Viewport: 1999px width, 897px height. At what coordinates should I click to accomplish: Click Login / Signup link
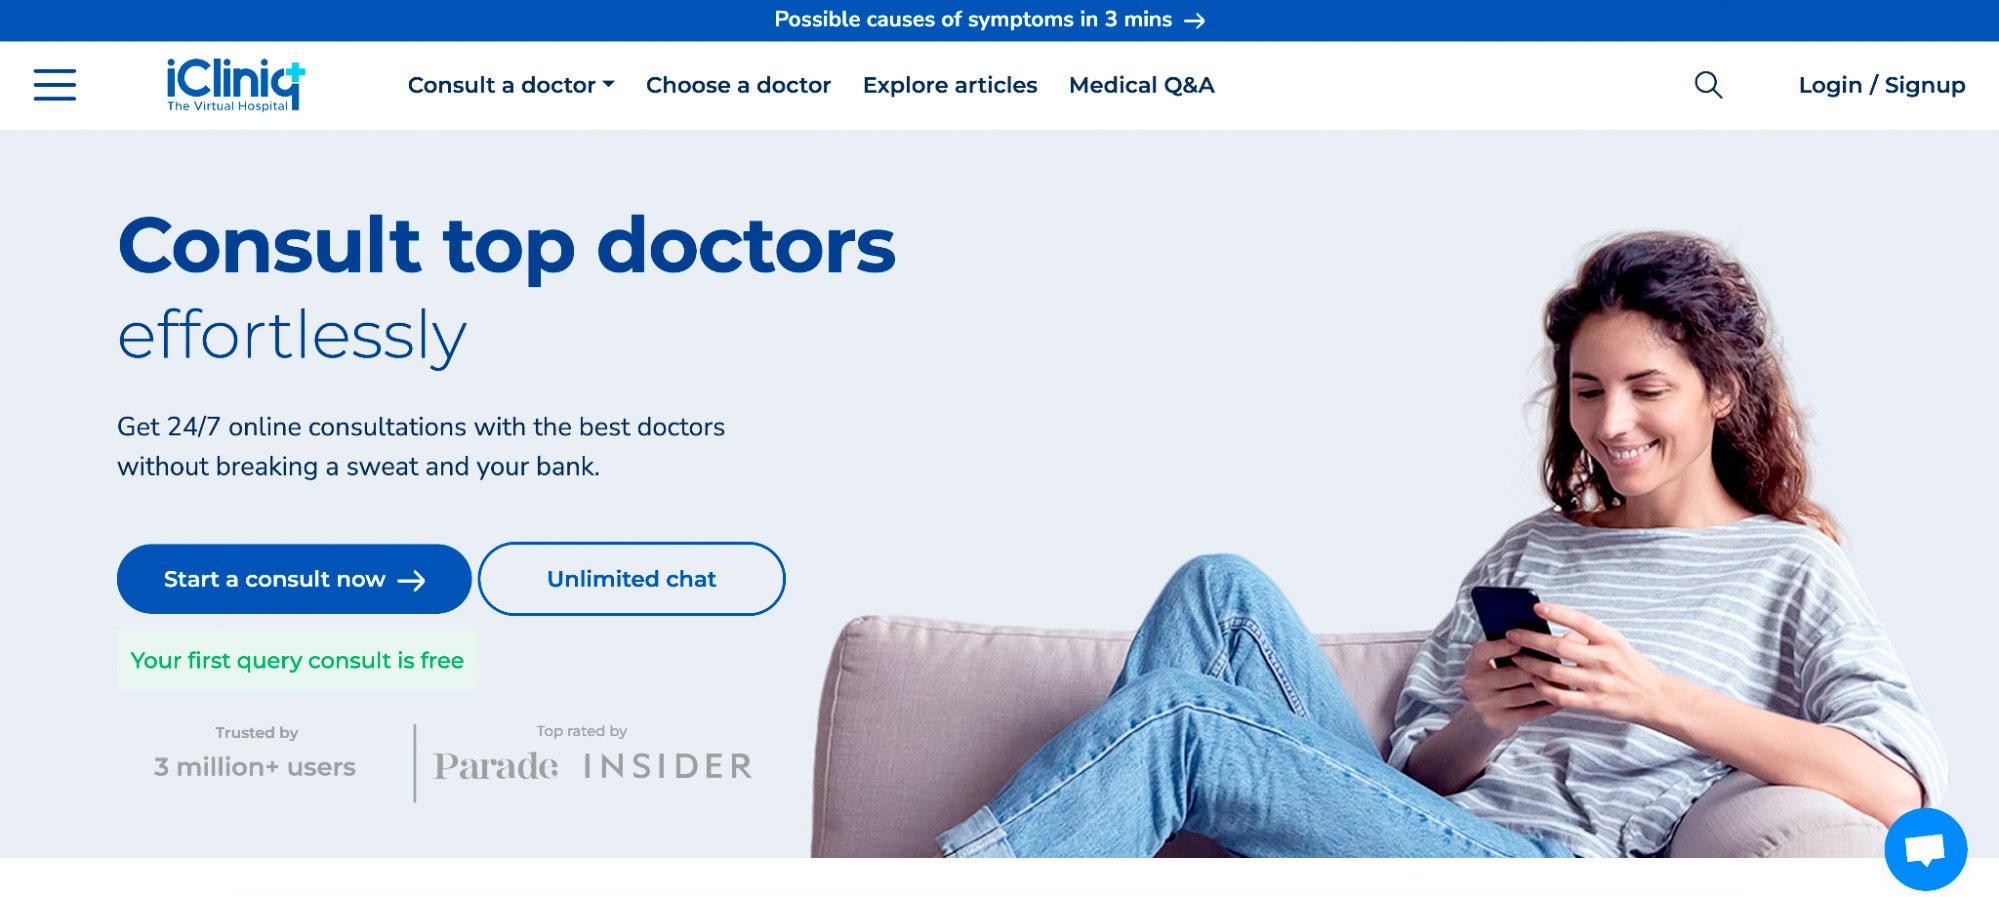point(1882,85)
